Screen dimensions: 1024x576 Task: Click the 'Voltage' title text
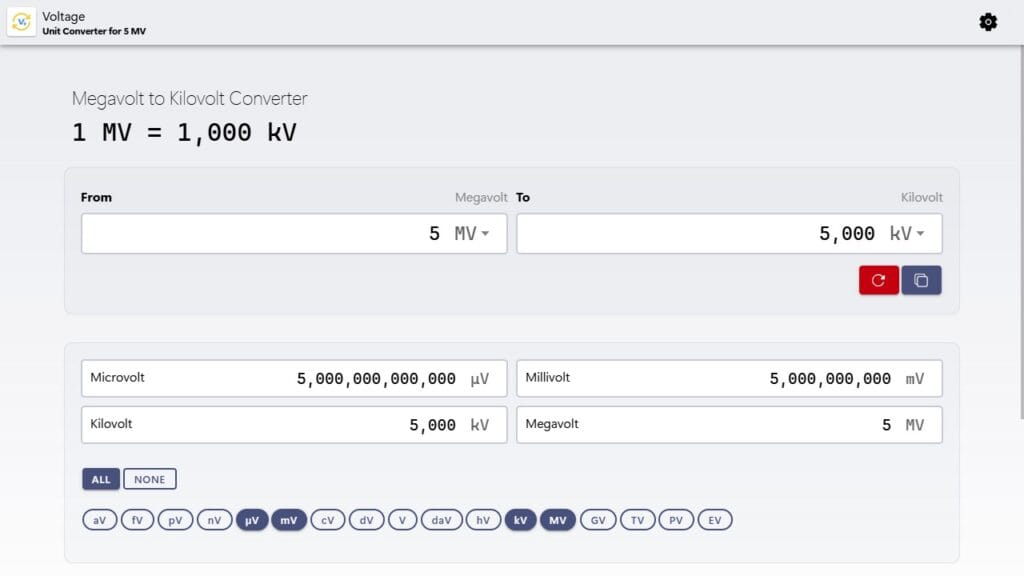(63, 16)
